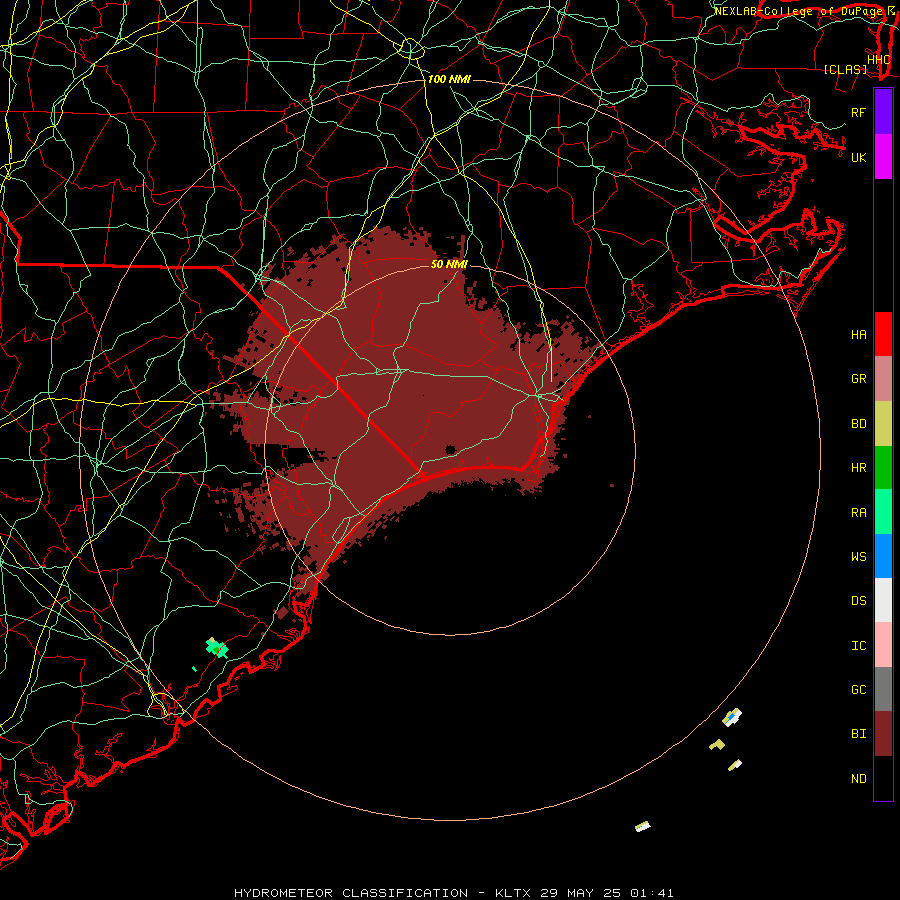Click the RA legend label
The width and height of the screenshot is (900, 900).
(859, 512)
